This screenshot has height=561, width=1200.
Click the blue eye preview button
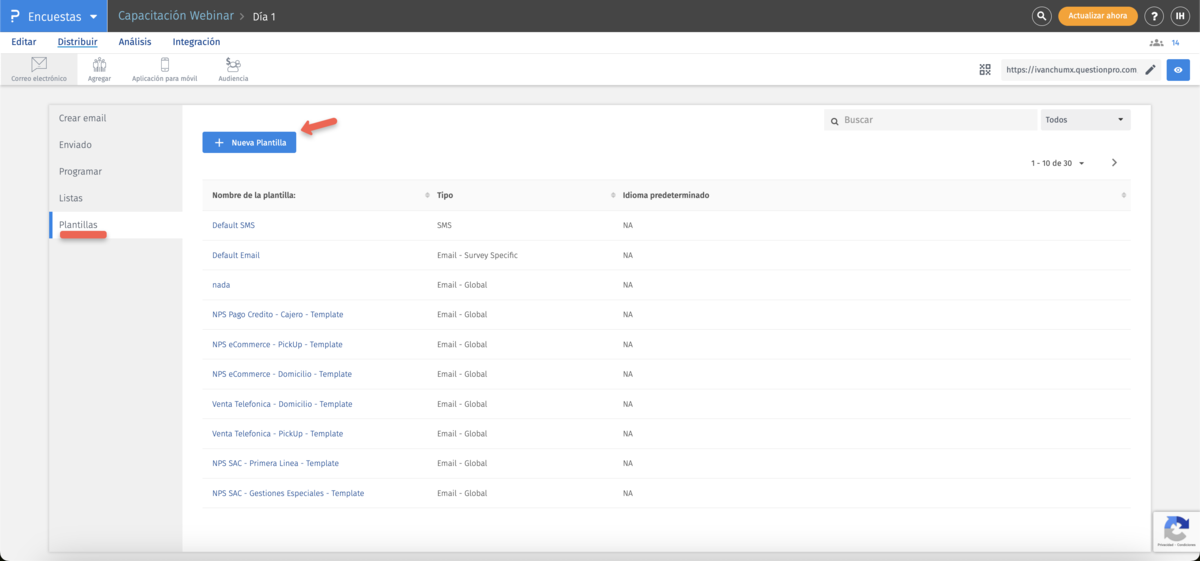1178,70
